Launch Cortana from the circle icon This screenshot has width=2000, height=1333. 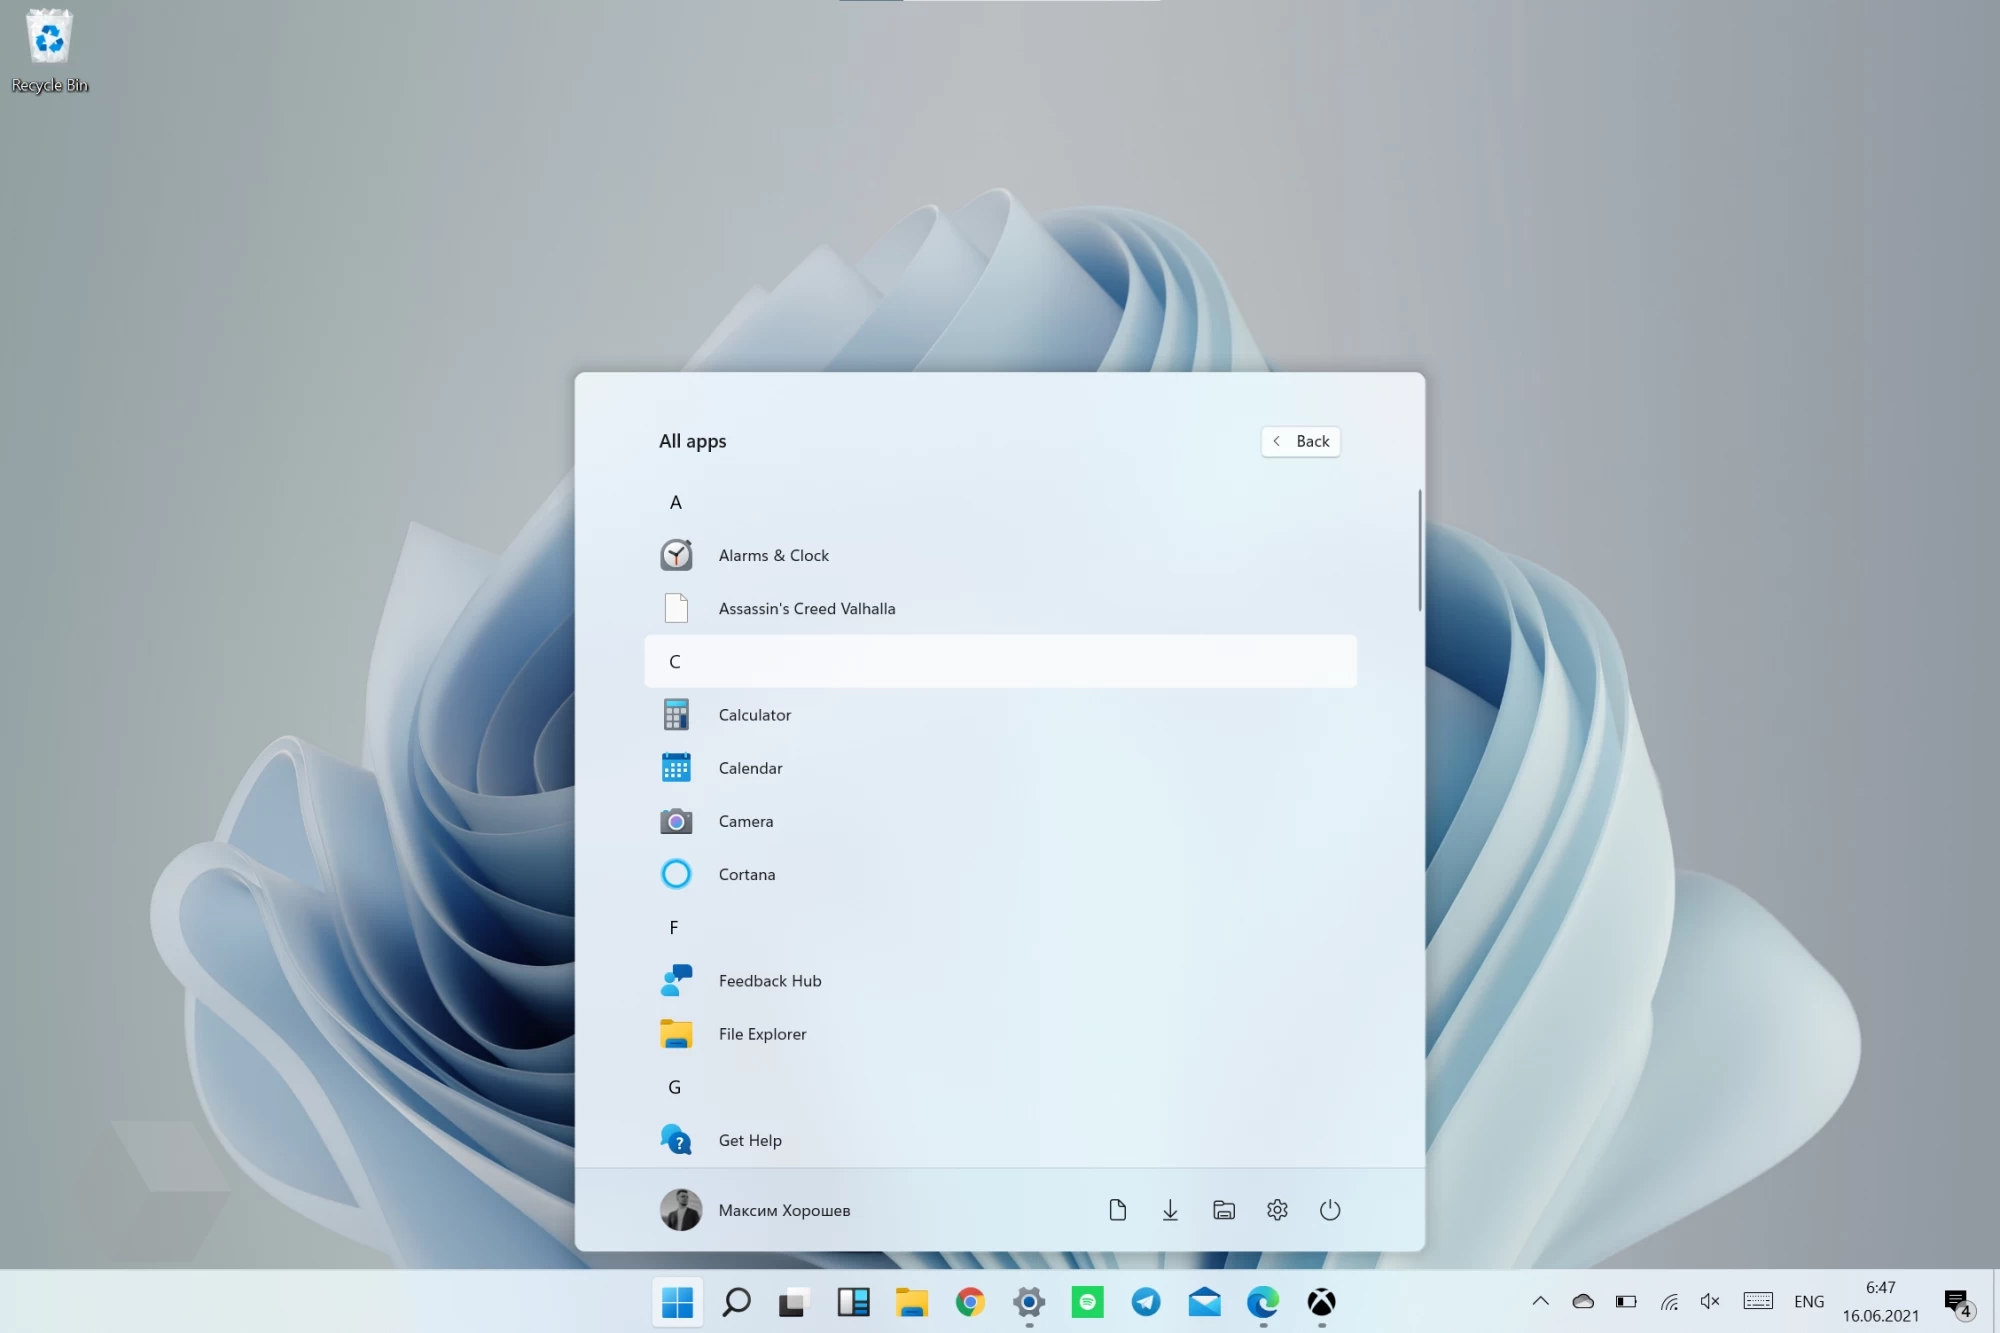[676, 874]
